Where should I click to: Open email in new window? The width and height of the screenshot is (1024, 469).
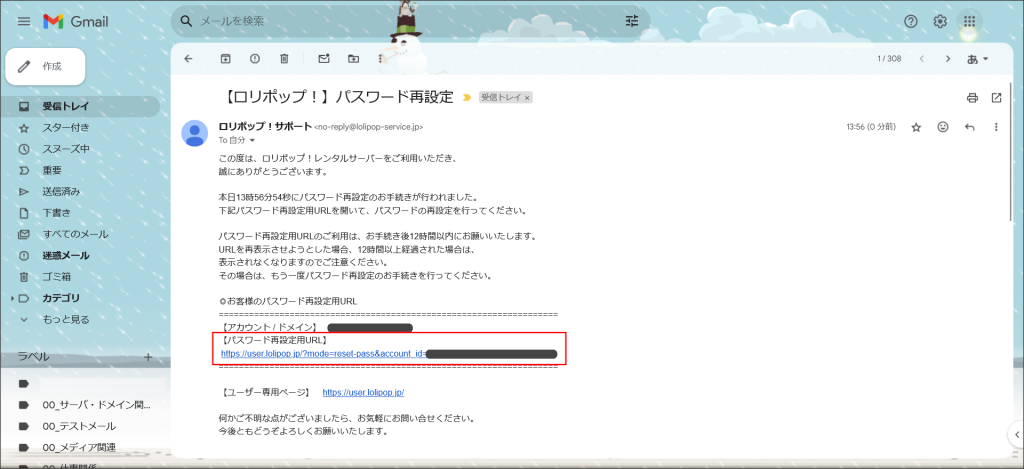tap(997, 98)
